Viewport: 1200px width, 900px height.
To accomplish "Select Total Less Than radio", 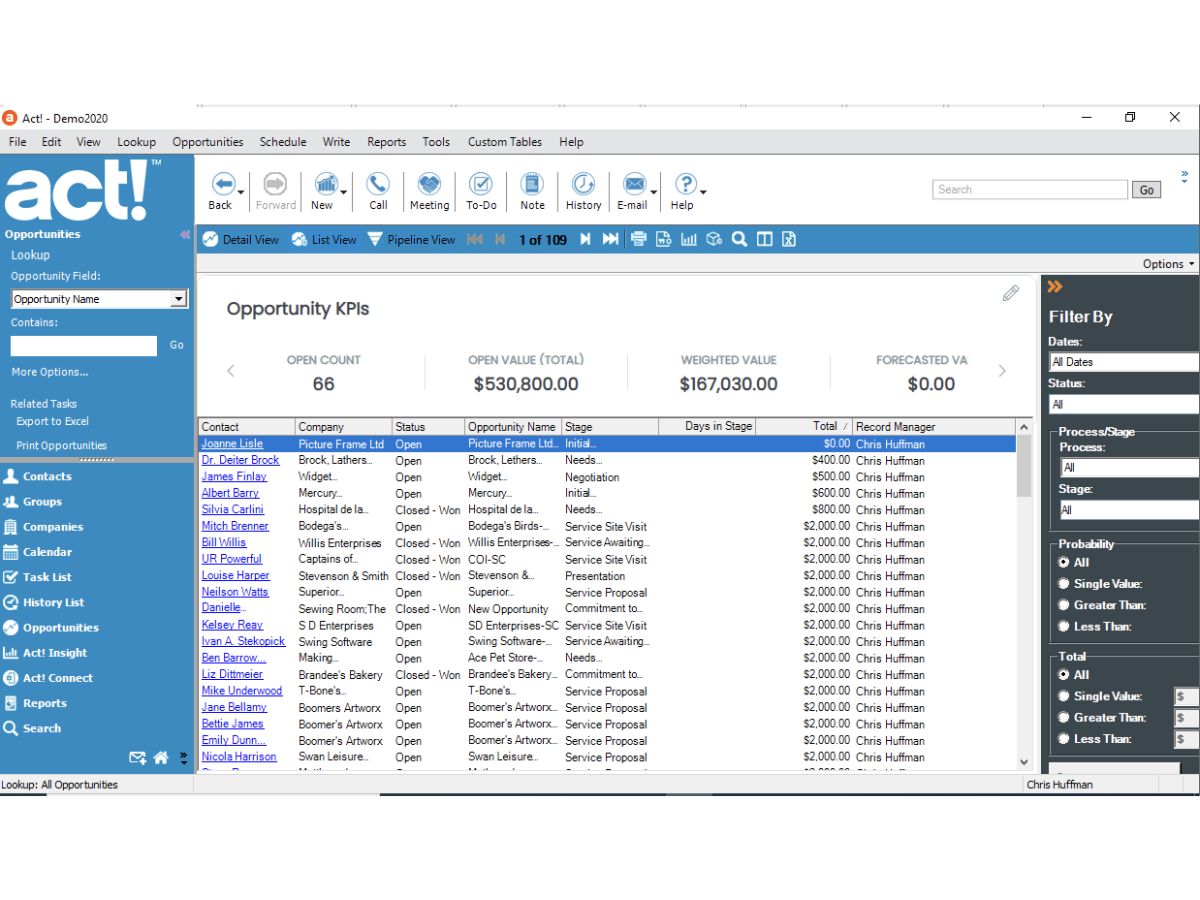I will tap(1063, 738).
